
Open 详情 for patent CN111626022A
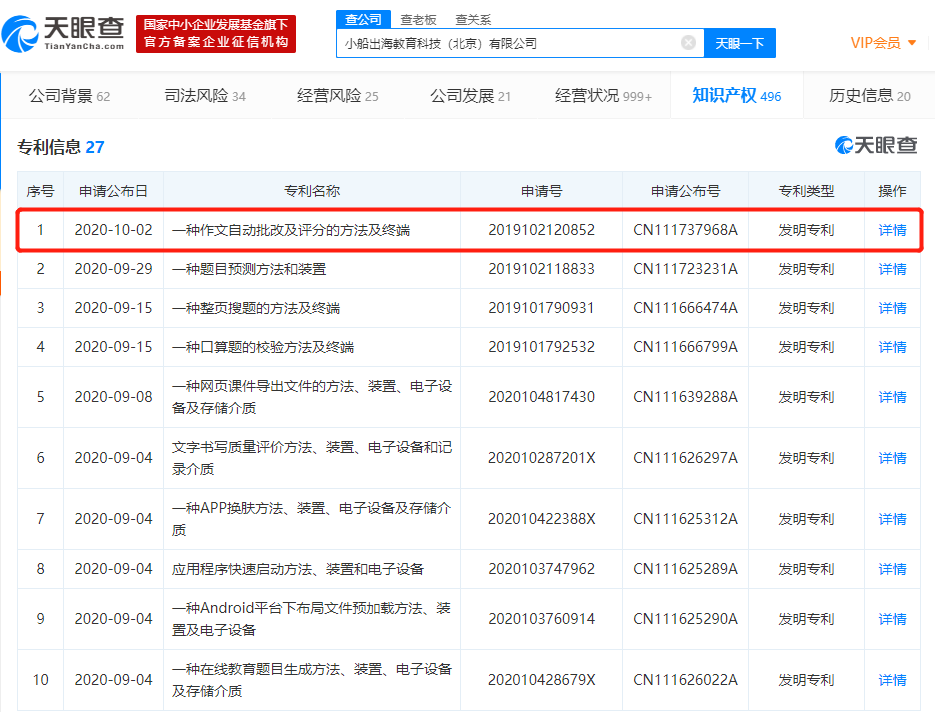[892, 680]
